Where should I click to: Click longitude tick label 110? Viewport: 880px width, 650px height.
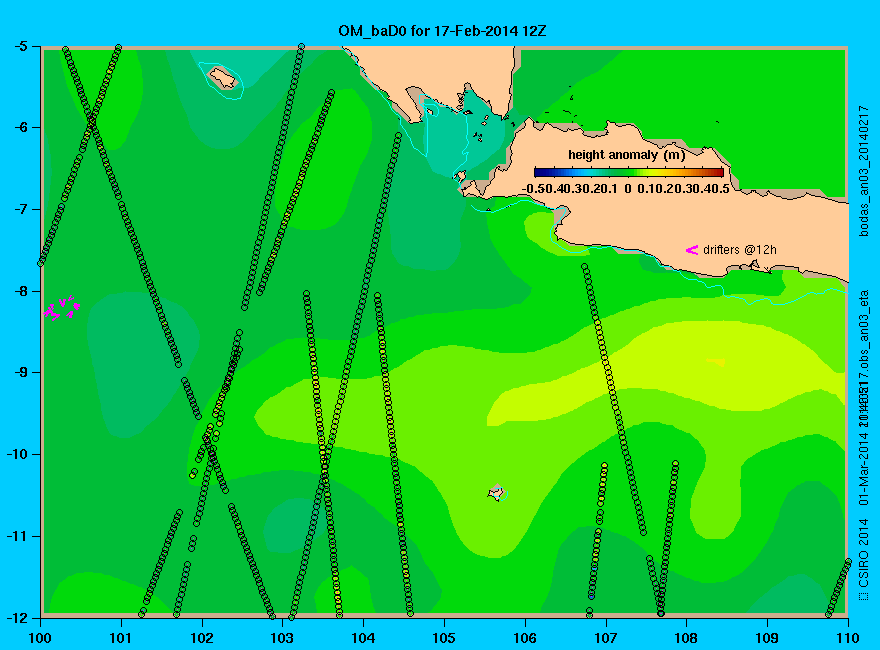point(848,638)
